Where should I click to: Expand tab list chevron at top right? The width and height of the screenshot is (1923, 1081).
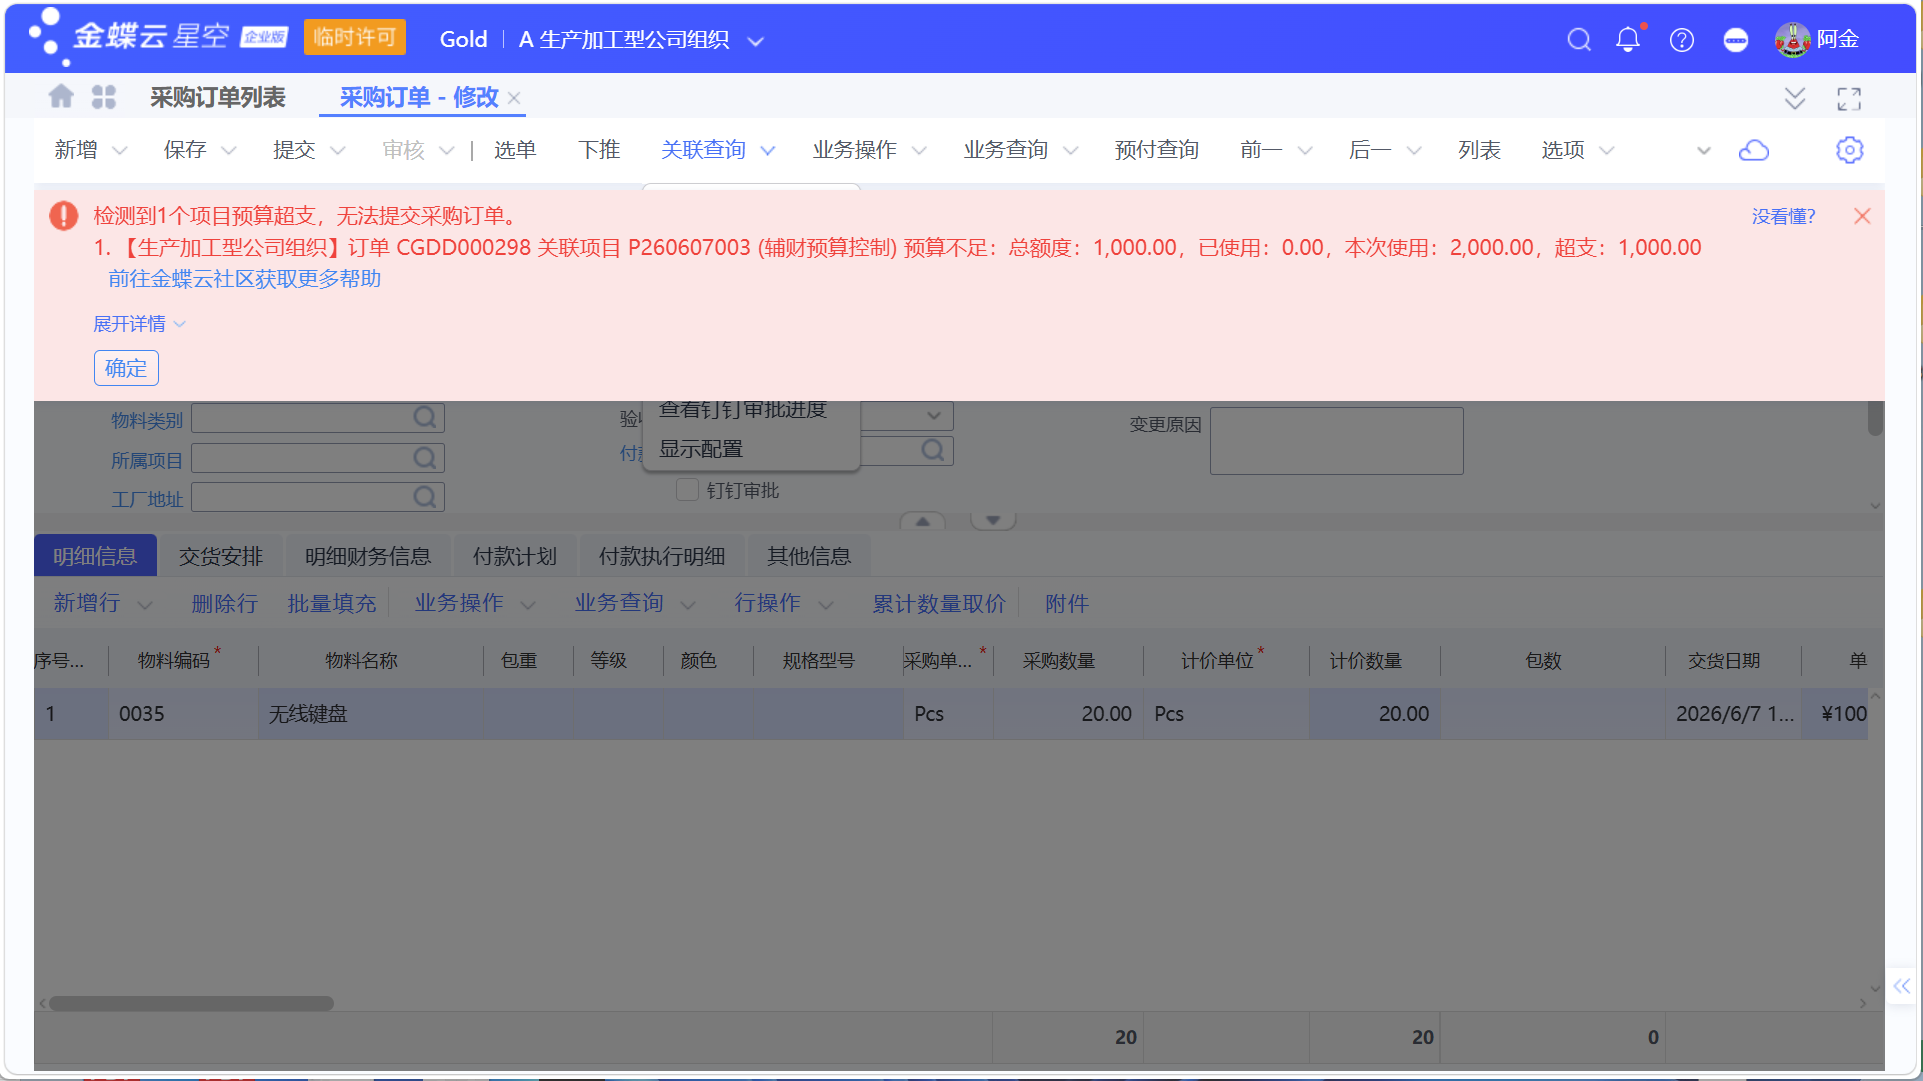point(1795,98)
